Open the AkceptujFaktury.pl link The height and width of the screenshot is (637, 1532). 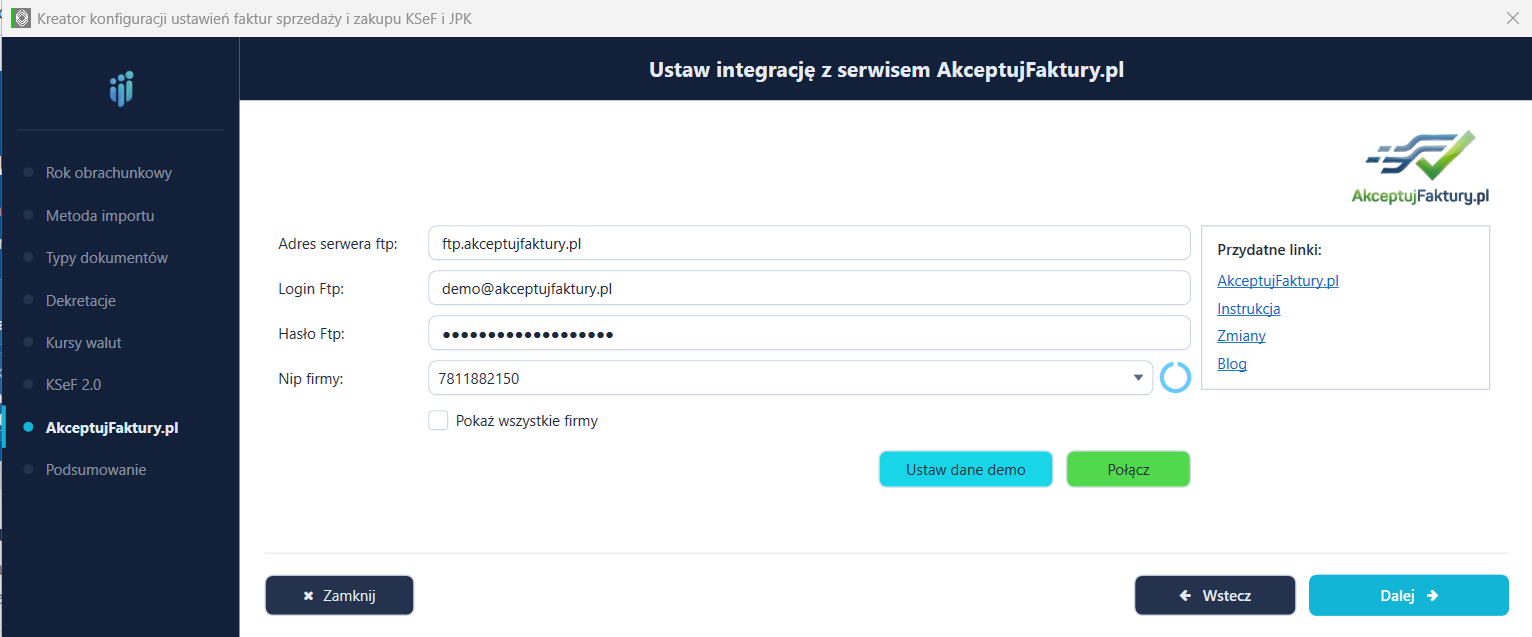tap(1278, 281)
